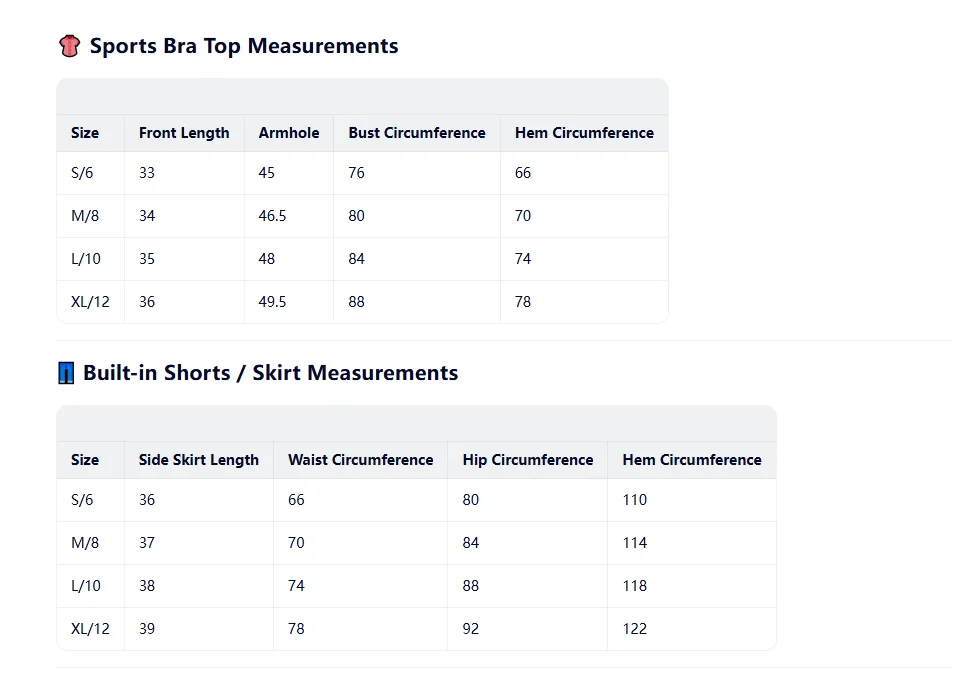Select the Built-in Shorts / Skirt Measurements heading

[x=270, y=373]
